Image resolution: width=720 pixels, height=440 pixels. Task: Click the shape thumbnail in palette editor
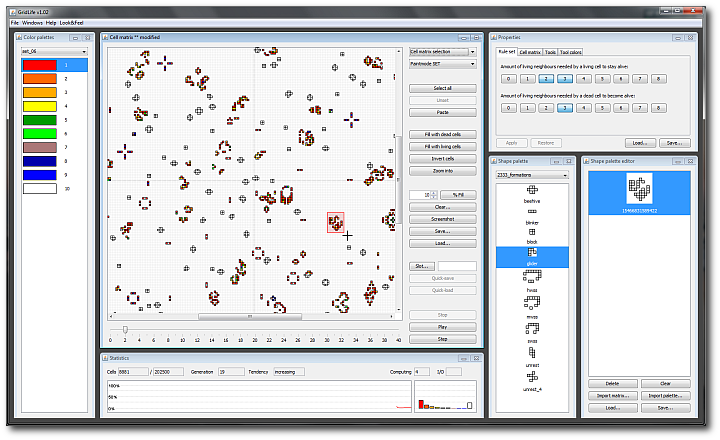[636, 188]
